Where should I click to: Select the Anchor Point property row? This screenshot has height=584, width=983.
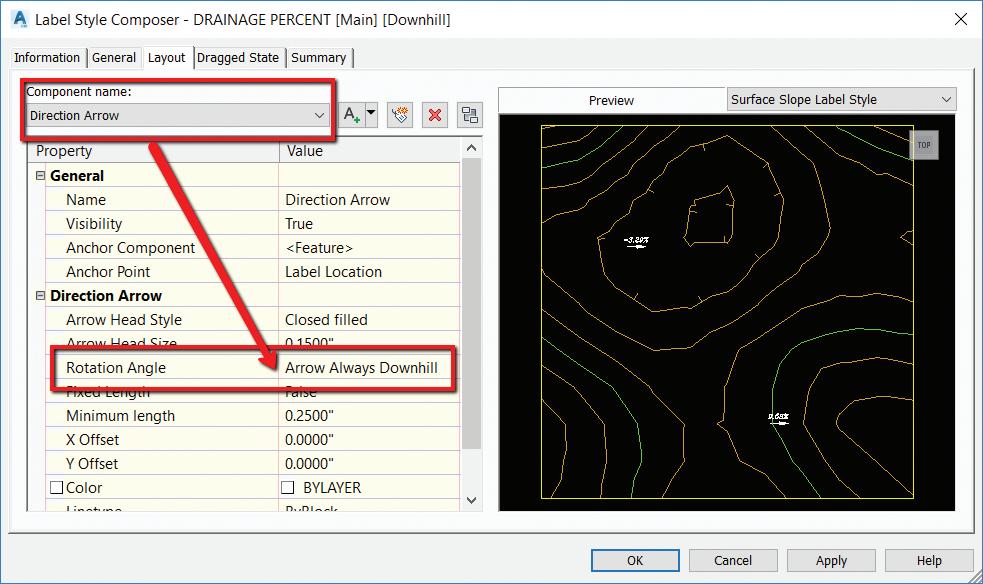click(253, 272)
